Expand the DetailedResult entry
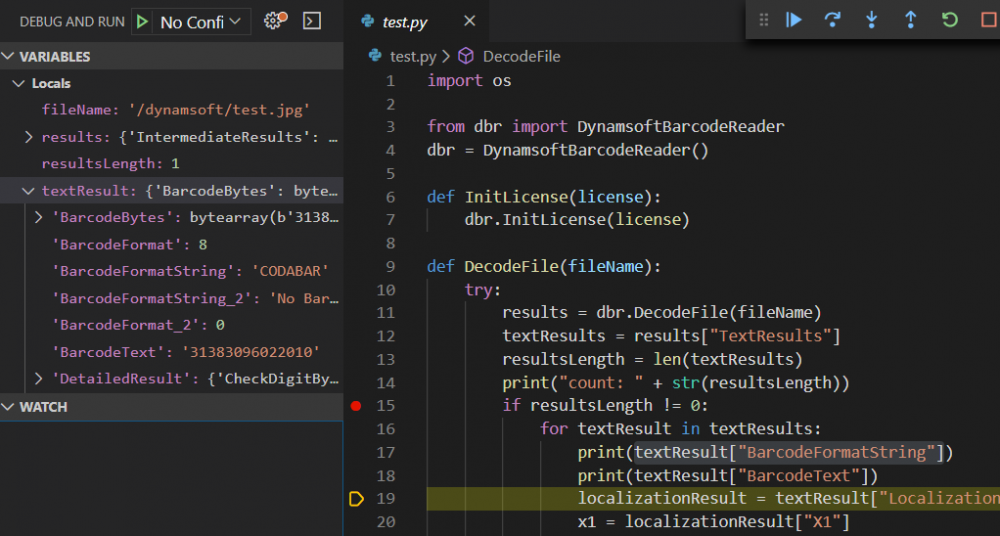Screen dimensions: 1000x536 (39, 379)
